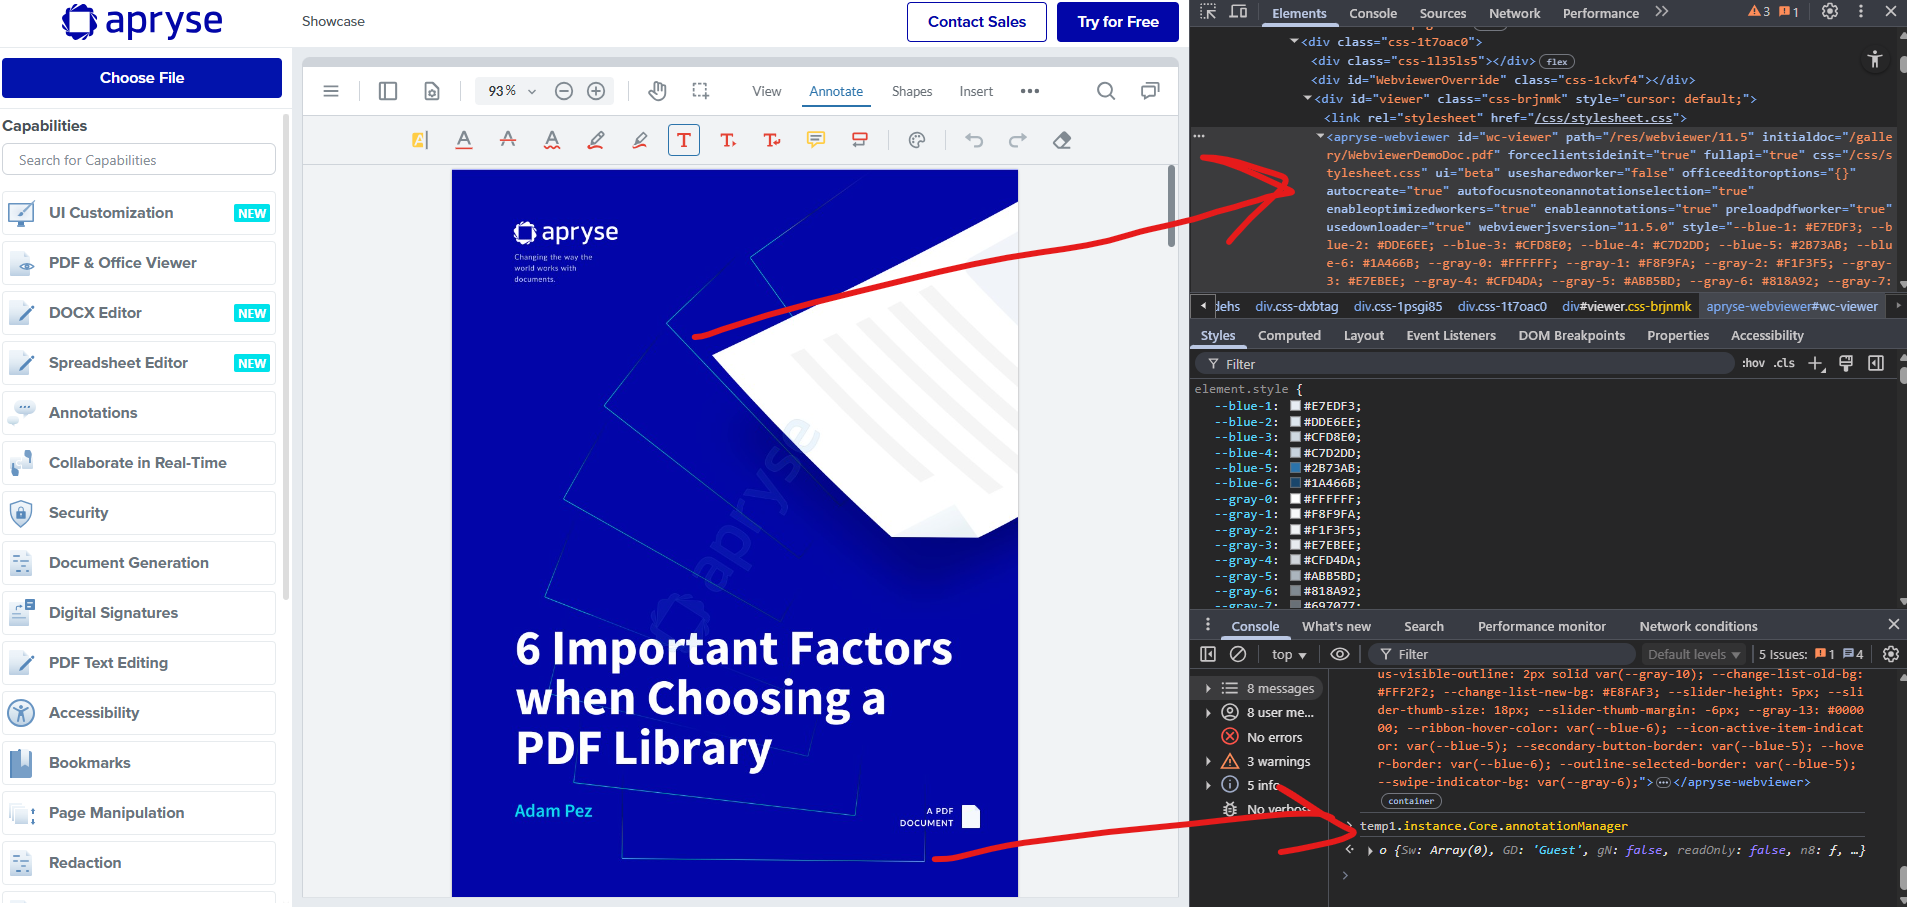Image resolution: width=1907 pixels, height=907 pixels.
Task: Clear the console with the ban icon
Action: coord(1238,654)
